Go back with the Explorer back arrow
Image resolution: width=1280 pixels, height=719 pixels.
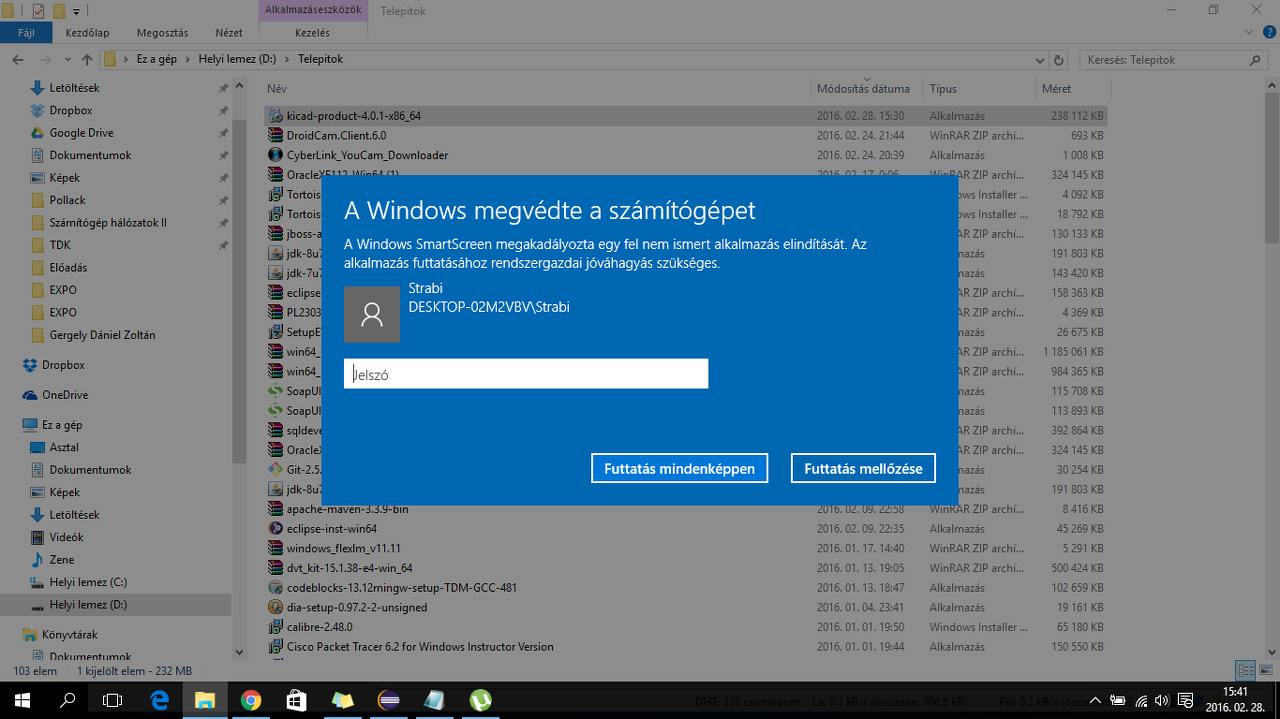(18, 59)
